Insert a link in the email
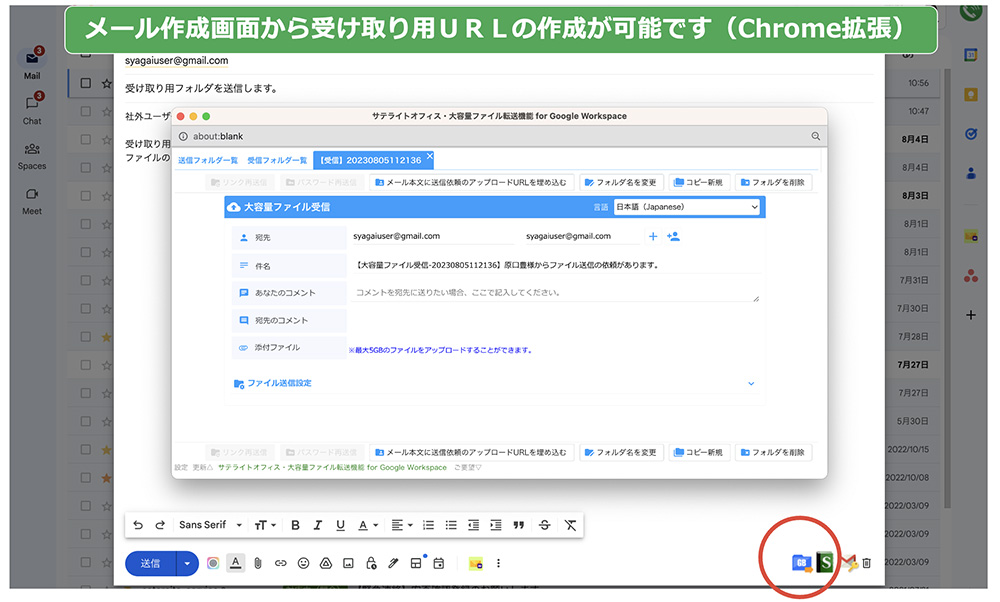 [x=281, y=563]
